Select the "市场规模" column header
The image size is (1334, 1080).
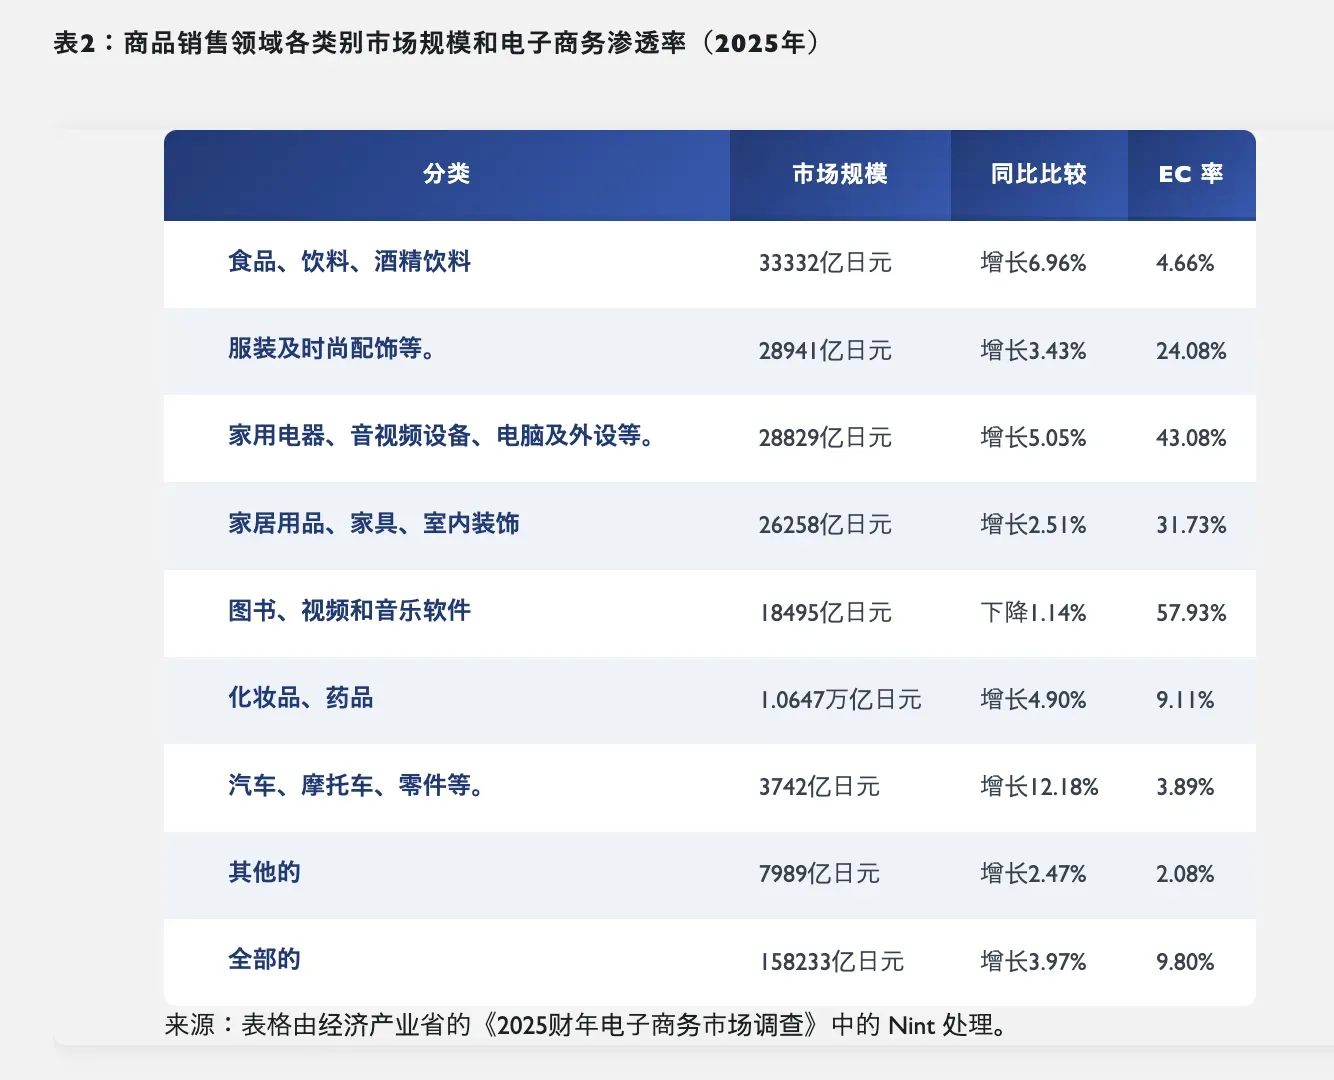coord(840,174)
